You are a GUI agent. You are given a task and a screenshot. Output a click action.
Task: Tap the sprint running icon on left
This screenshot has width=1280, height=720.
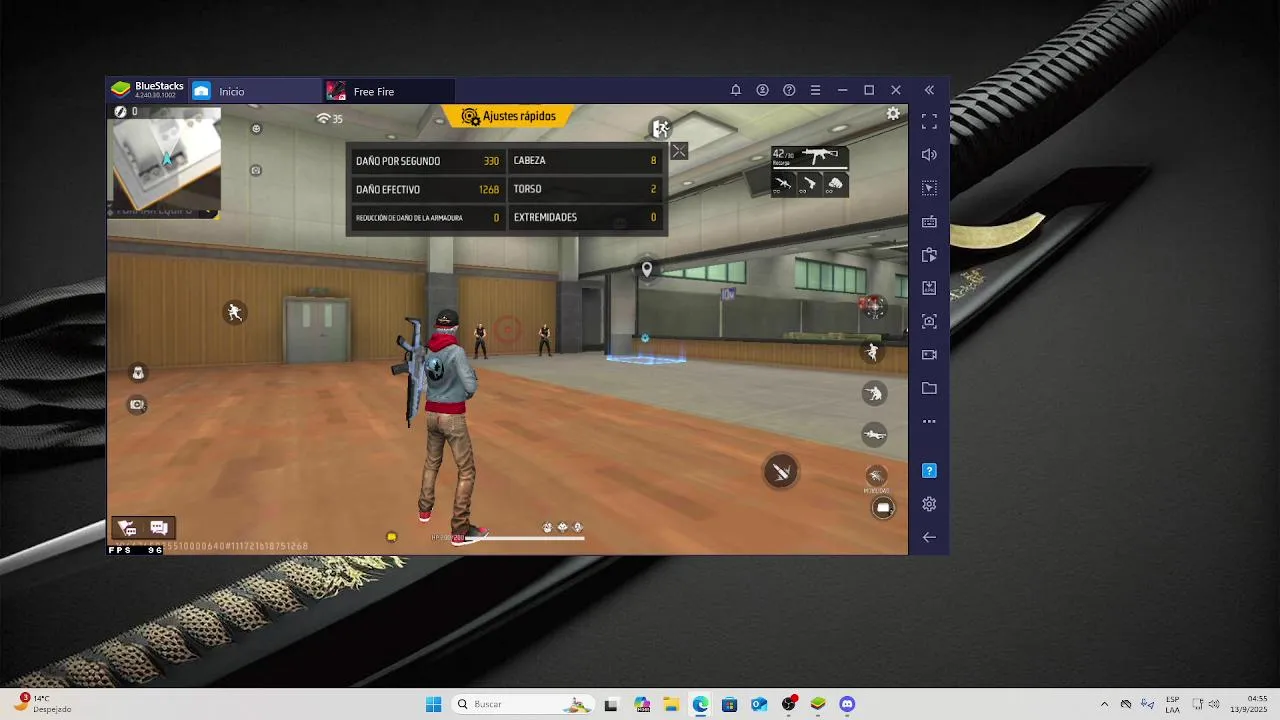point(234,312)
